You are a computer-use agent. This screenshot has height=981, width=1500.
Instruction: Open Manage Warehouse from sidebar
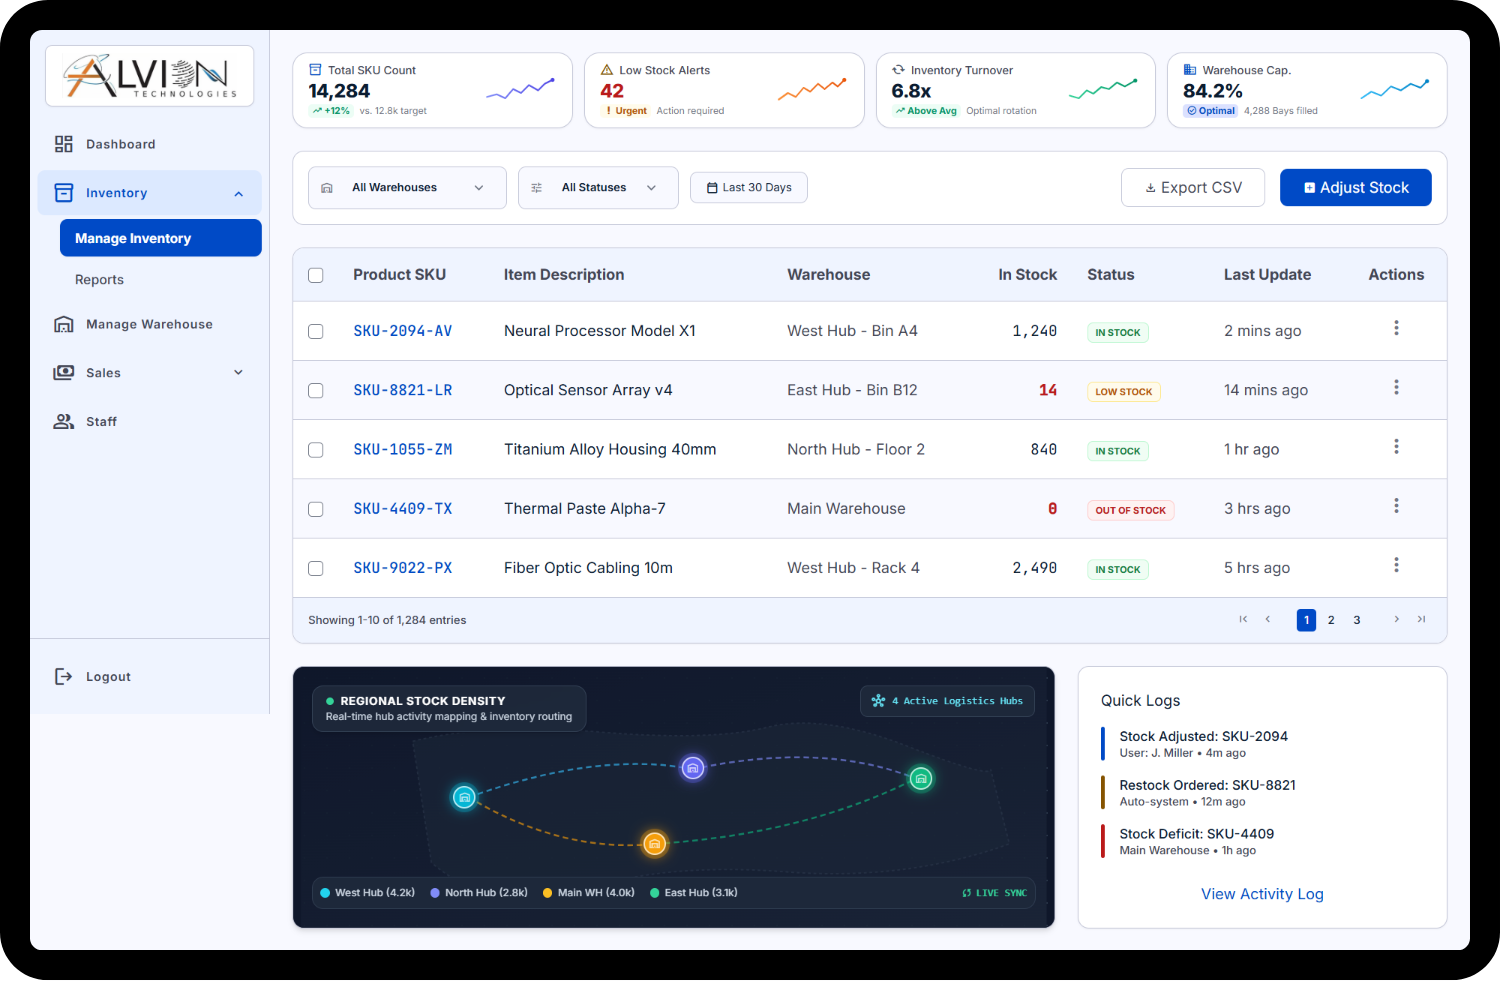pos(150,324)
